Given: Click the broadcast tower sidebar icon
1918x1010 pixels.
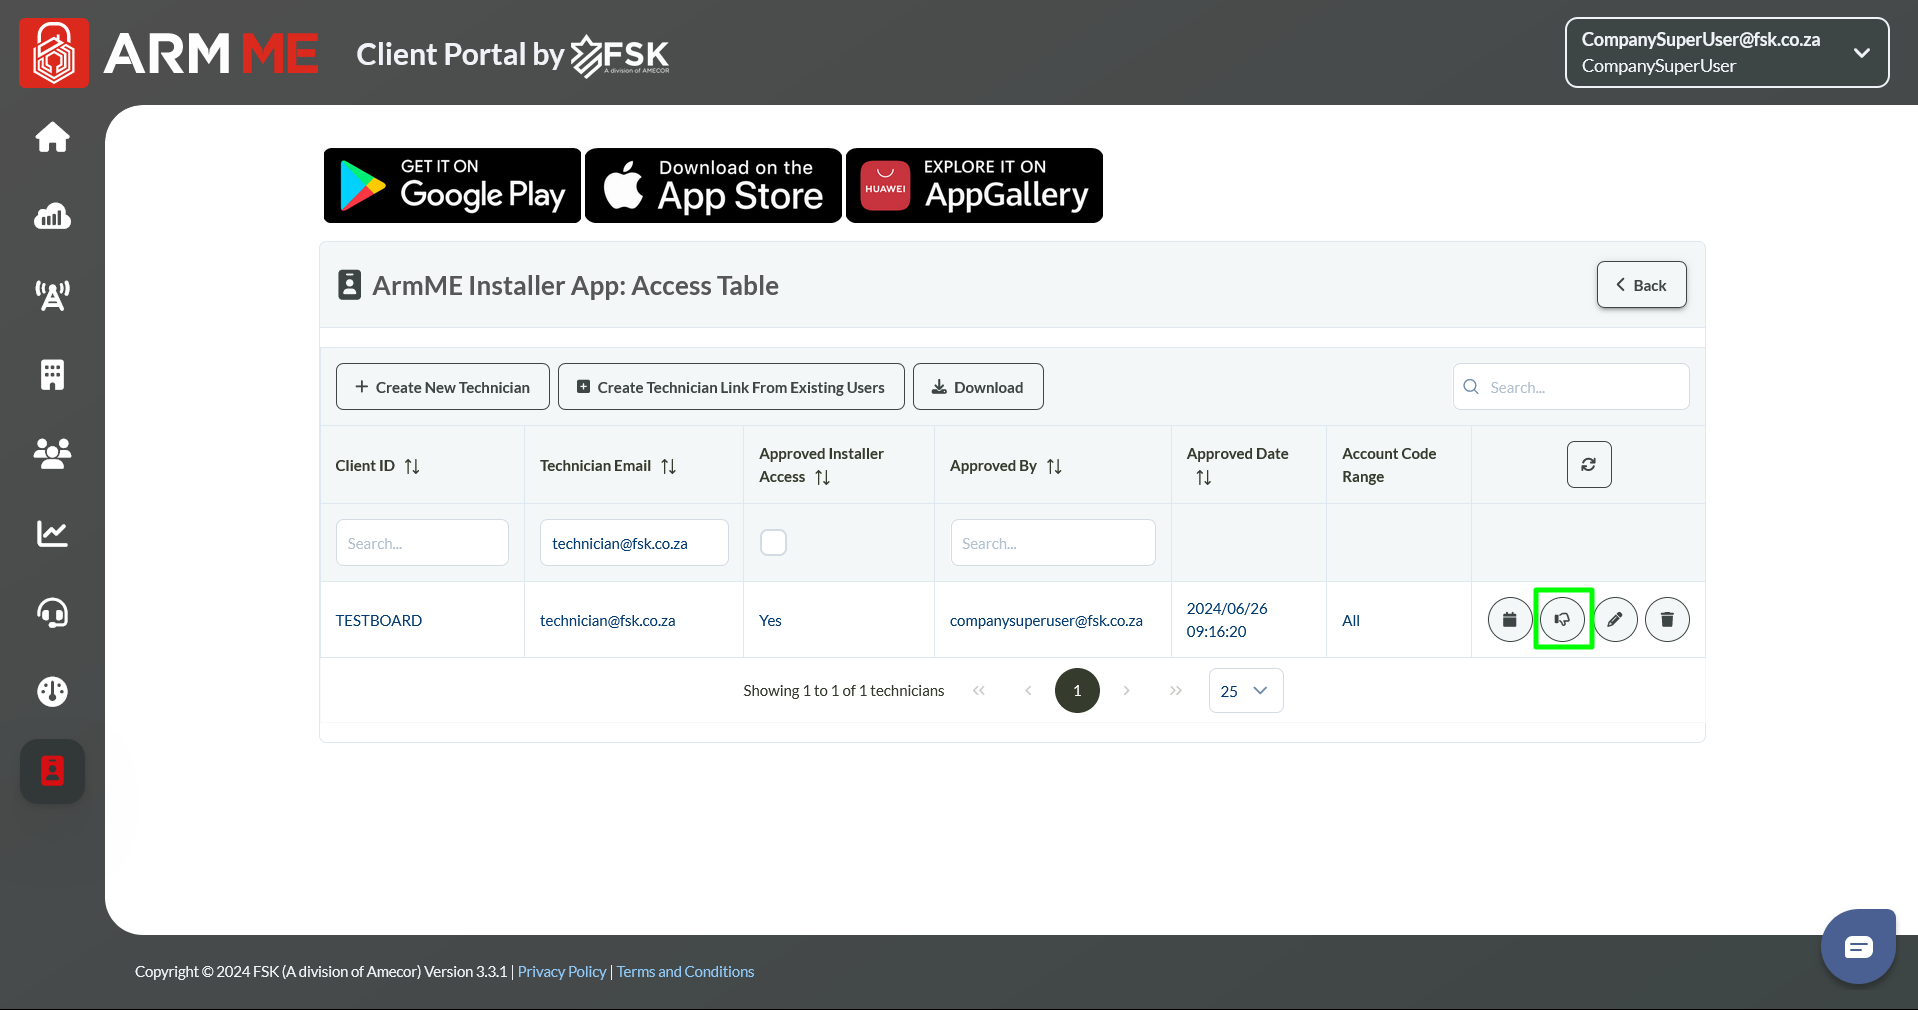Looking at the screenshot, I should (52, 295).
